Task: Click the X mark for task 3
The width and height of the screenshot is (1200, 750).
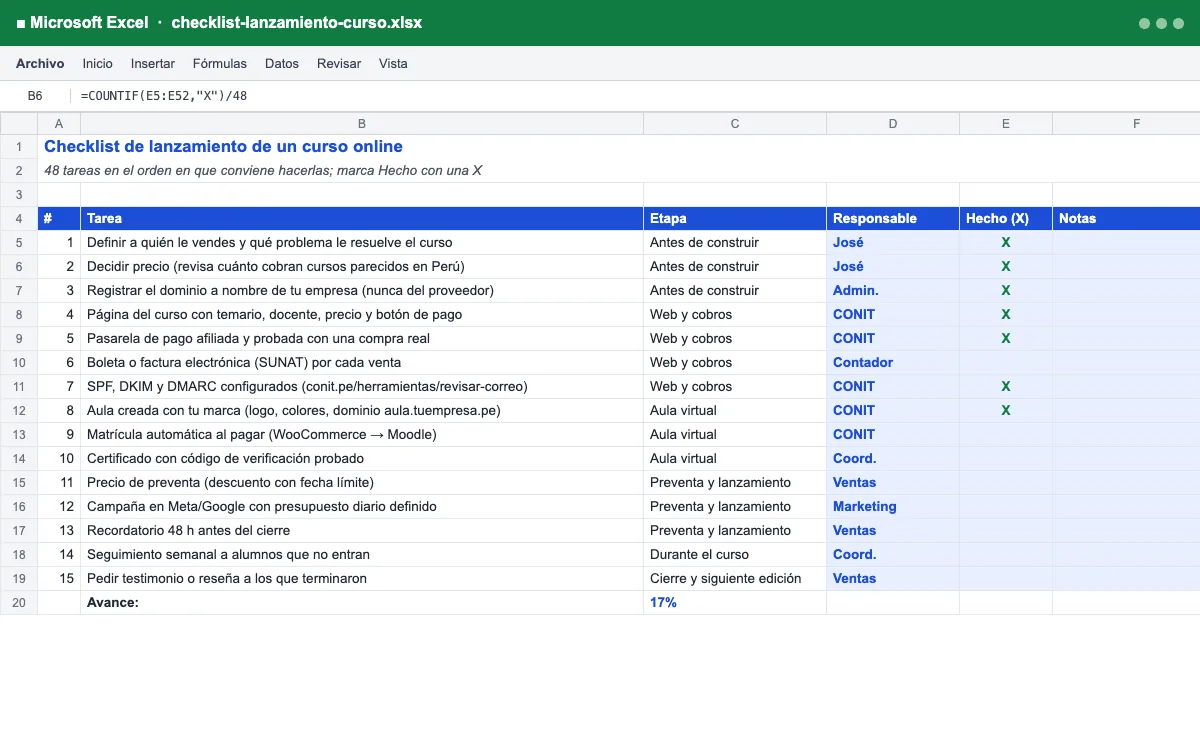Action: [1006, 290]
